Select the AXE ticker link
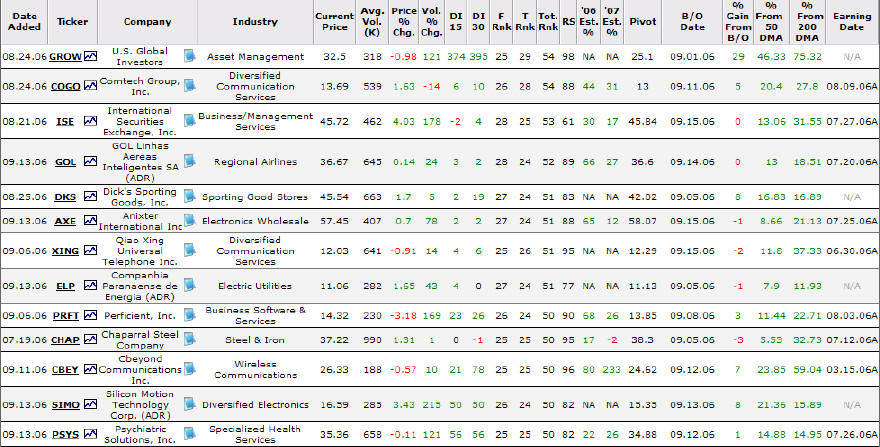 [66, 221]
